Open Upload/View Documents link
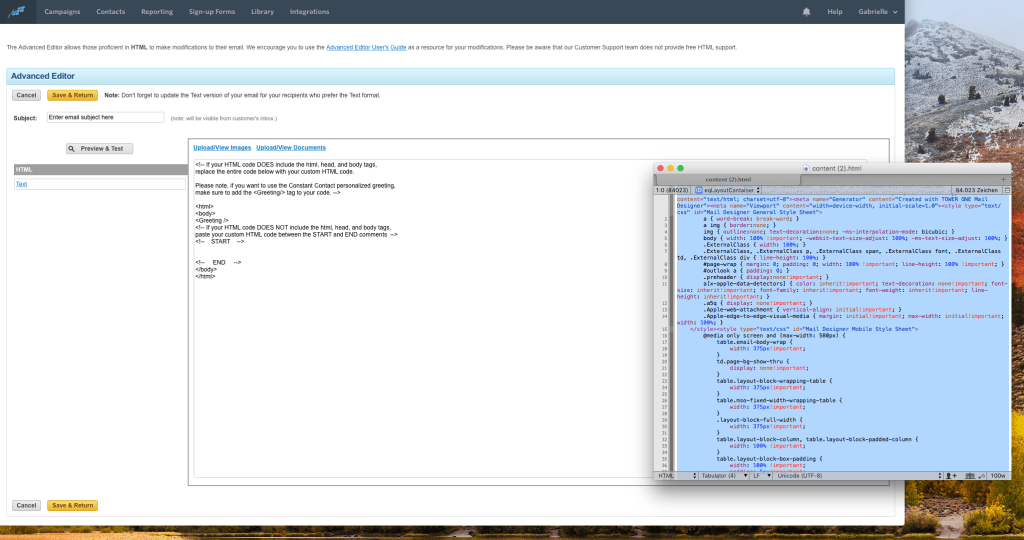The width and height of the screenshot is (1024, 540). [291, 148]
